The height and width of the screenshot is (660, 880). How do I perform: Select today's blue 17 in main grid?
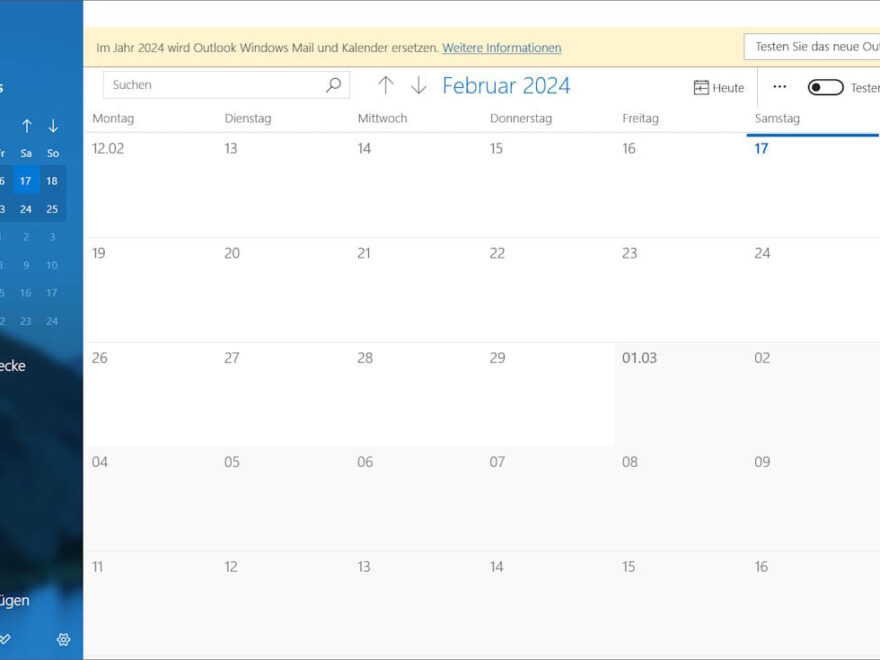pos(813,185)
